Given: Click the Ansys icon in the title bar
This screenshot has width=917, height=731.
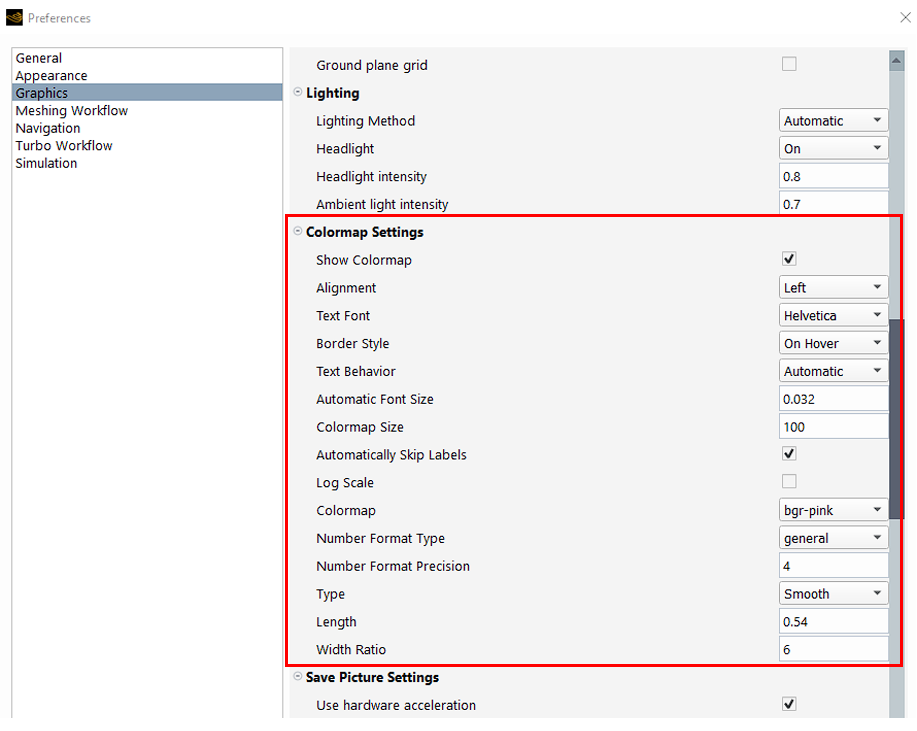Looking at the screenshot, I should click(x=14, y=18).
